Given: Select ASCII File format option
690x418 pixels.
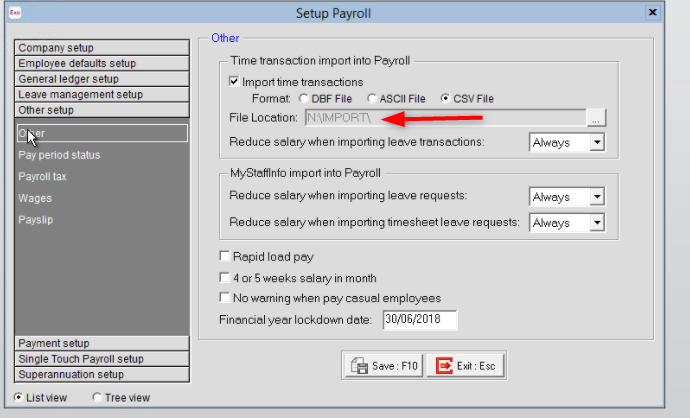Looking at the screenshot, I should tap(372, 98).
